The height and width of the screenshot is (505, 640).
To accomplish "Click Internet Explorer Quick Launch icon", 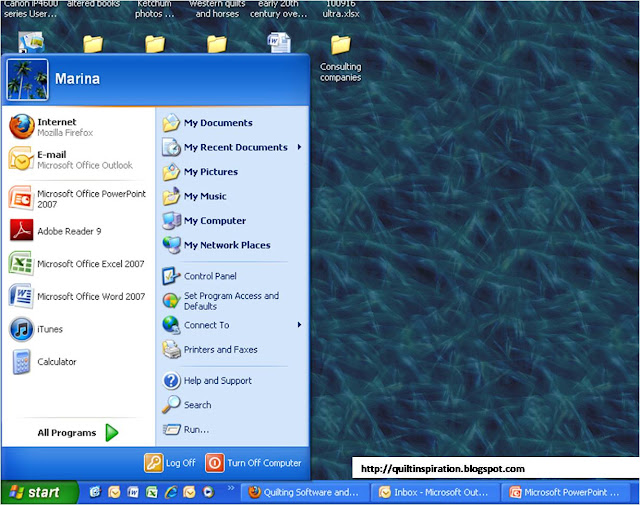I will click(x=171, y=492).
